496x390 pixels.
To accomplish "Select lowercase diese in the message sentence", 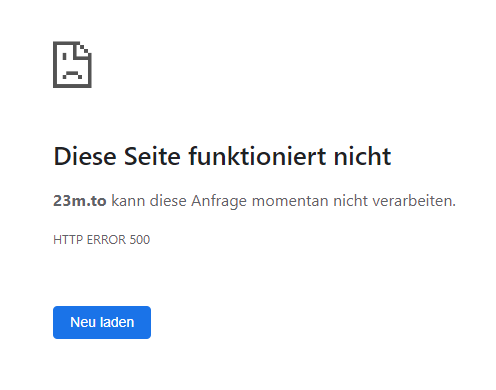I will (x=168, y=201).
